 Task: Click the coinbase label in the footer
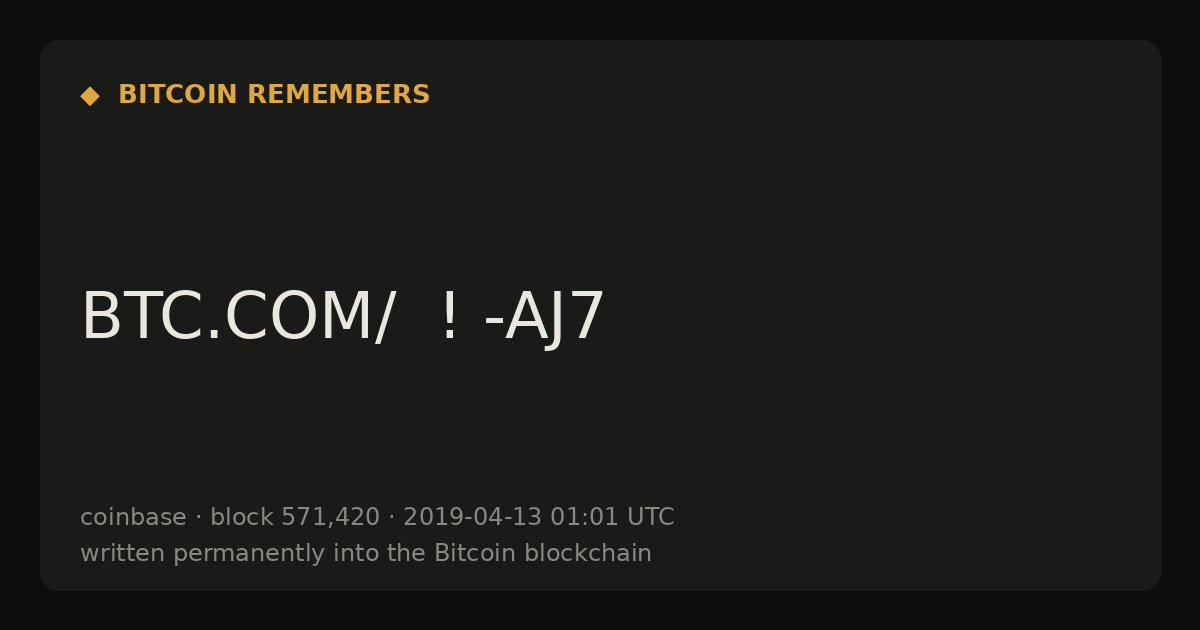(133, 517)
